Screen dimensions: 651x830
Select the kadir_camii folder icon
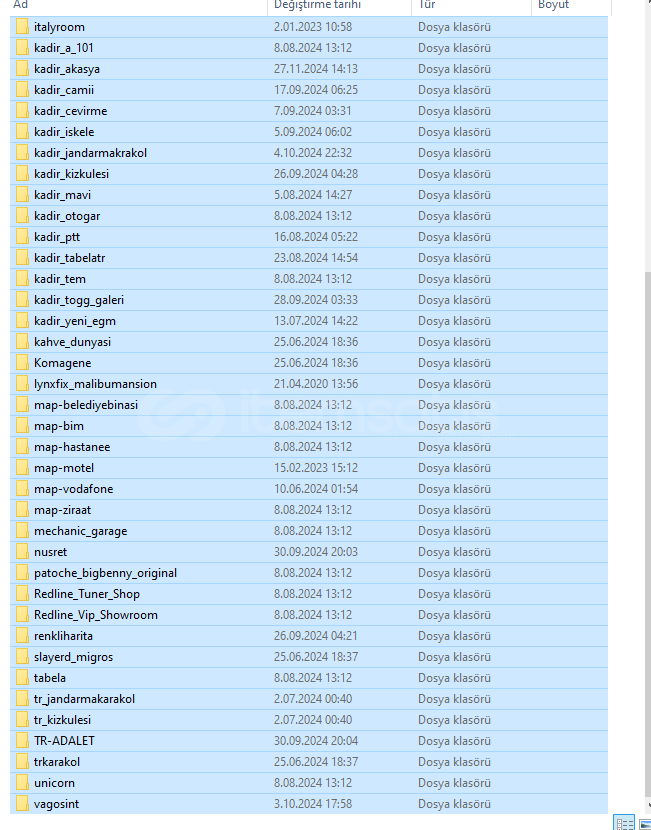pyautogui.click(x=22, y=89)
